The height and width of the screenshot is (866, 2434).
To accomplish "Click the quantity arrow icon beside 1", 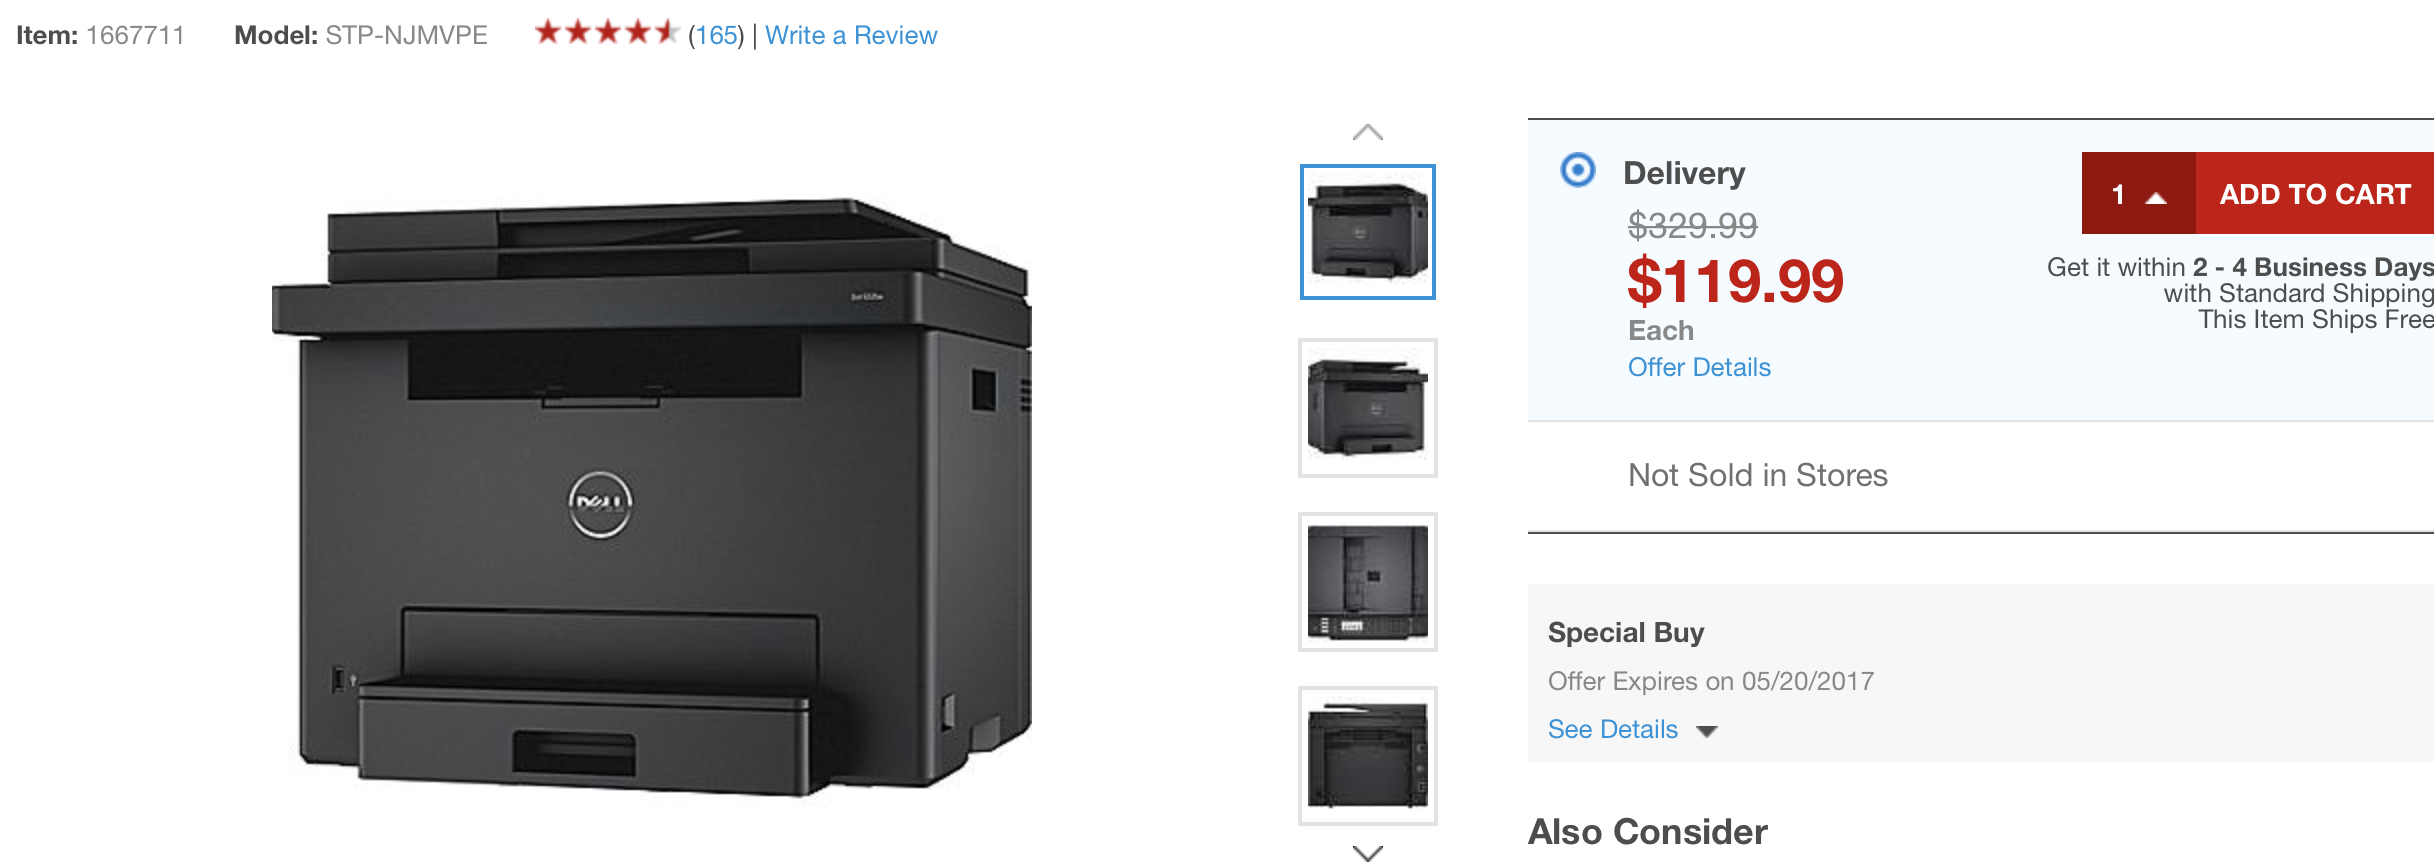I will (x=2156, y=197).
